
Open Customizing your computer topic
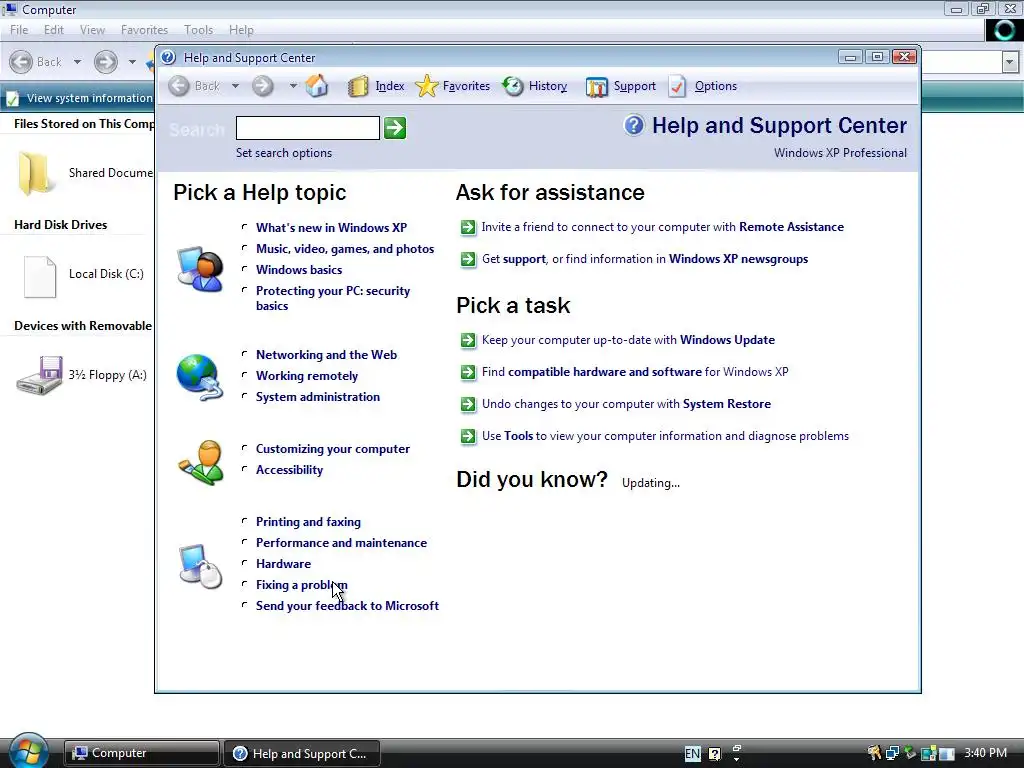(x=332, y=449)
